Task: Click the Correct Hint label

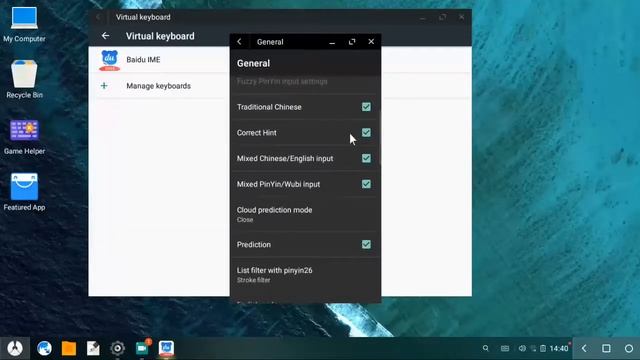Action: point(256,133)
